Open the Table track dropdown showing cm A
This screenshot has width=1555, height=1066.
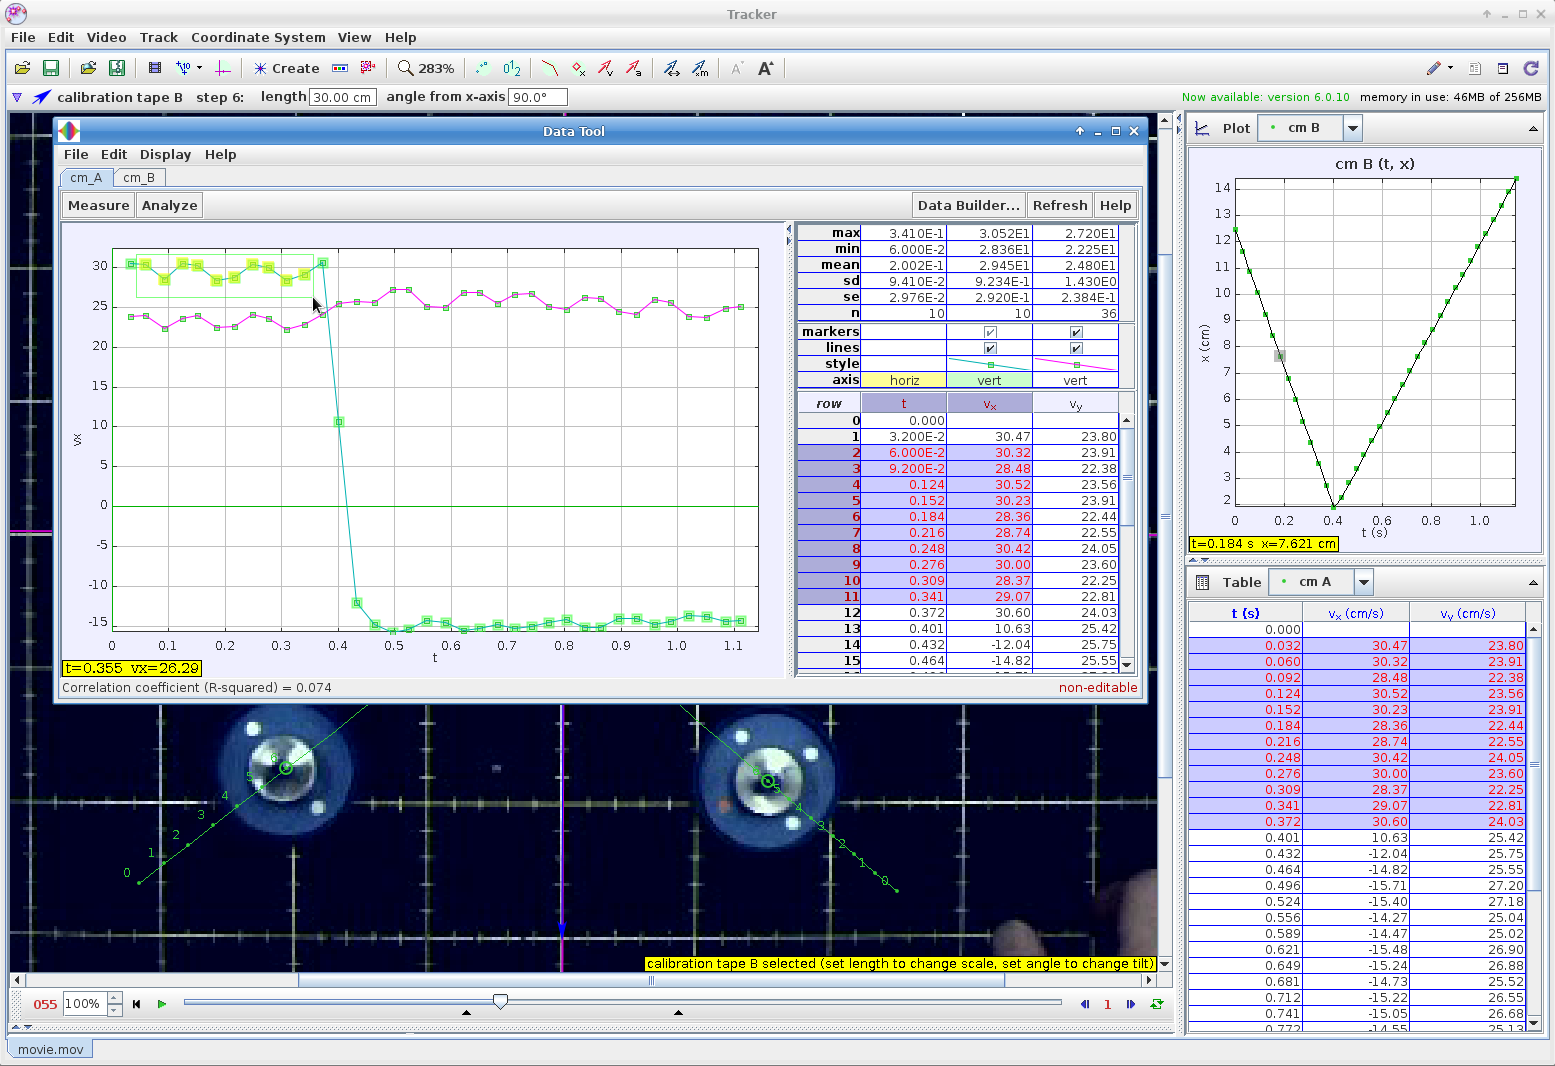[1363, 582]
